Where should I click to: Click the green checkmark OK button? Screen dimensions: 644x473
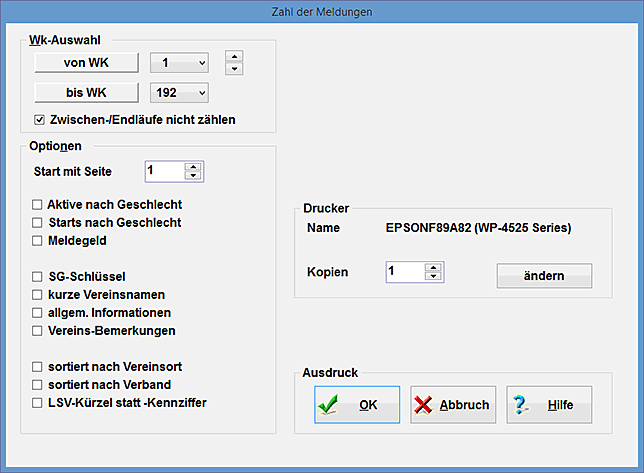[x=356, y=405]
